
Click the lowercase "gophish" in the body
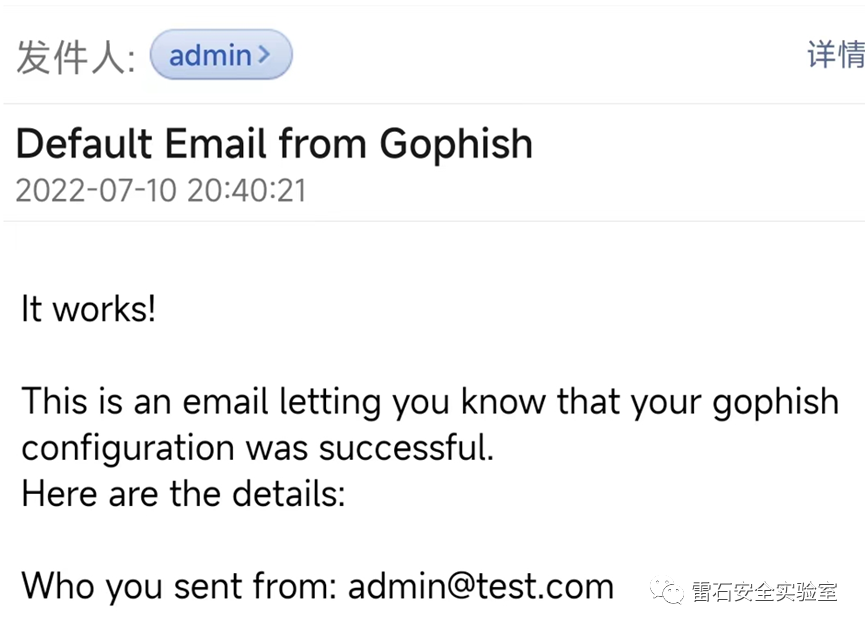pos(775,402)
